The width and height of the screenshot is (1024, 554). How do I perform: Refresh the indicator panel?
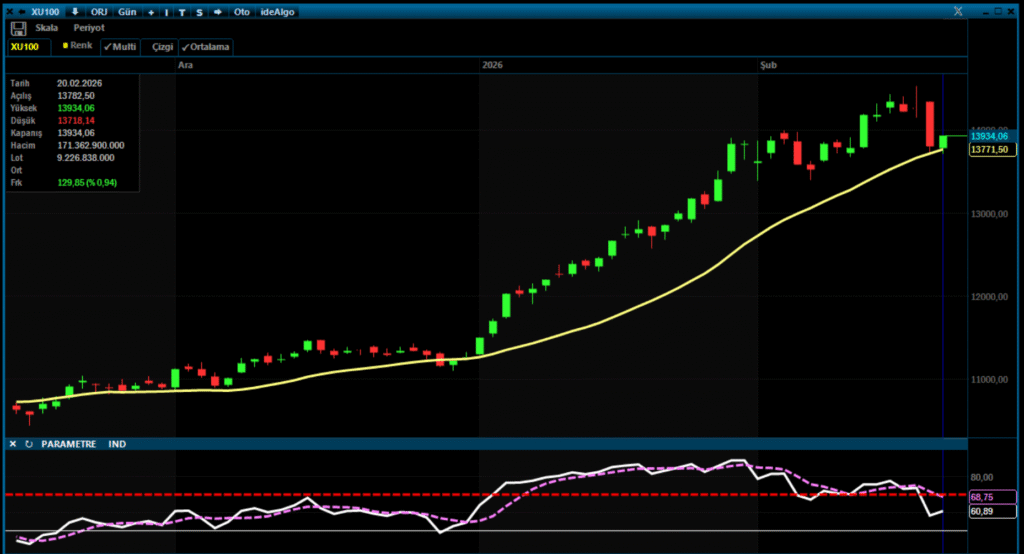tap(28, 444)
